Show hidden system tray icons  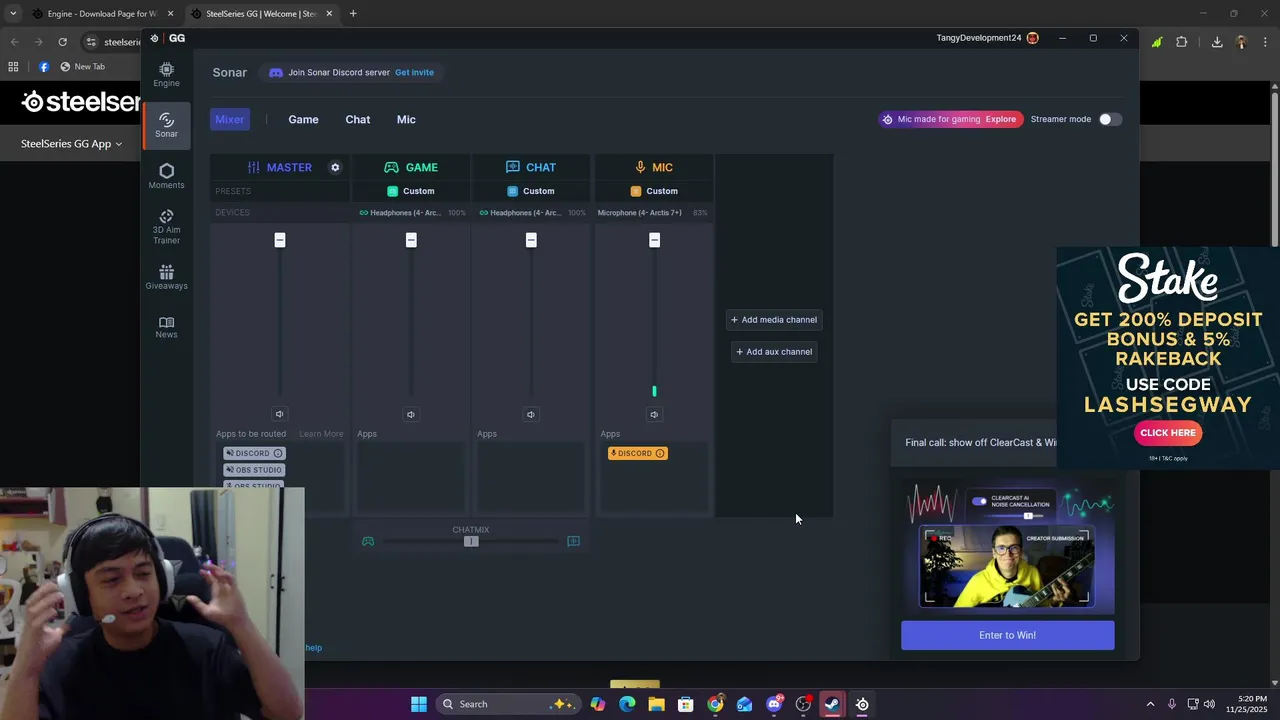pos(1150,704)
